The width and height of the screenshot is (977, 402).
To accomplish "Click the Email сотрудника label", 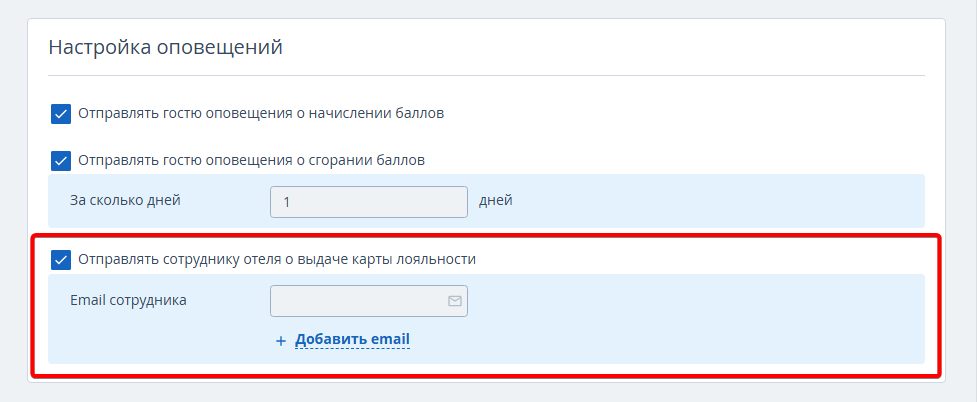I will [128, 300].
